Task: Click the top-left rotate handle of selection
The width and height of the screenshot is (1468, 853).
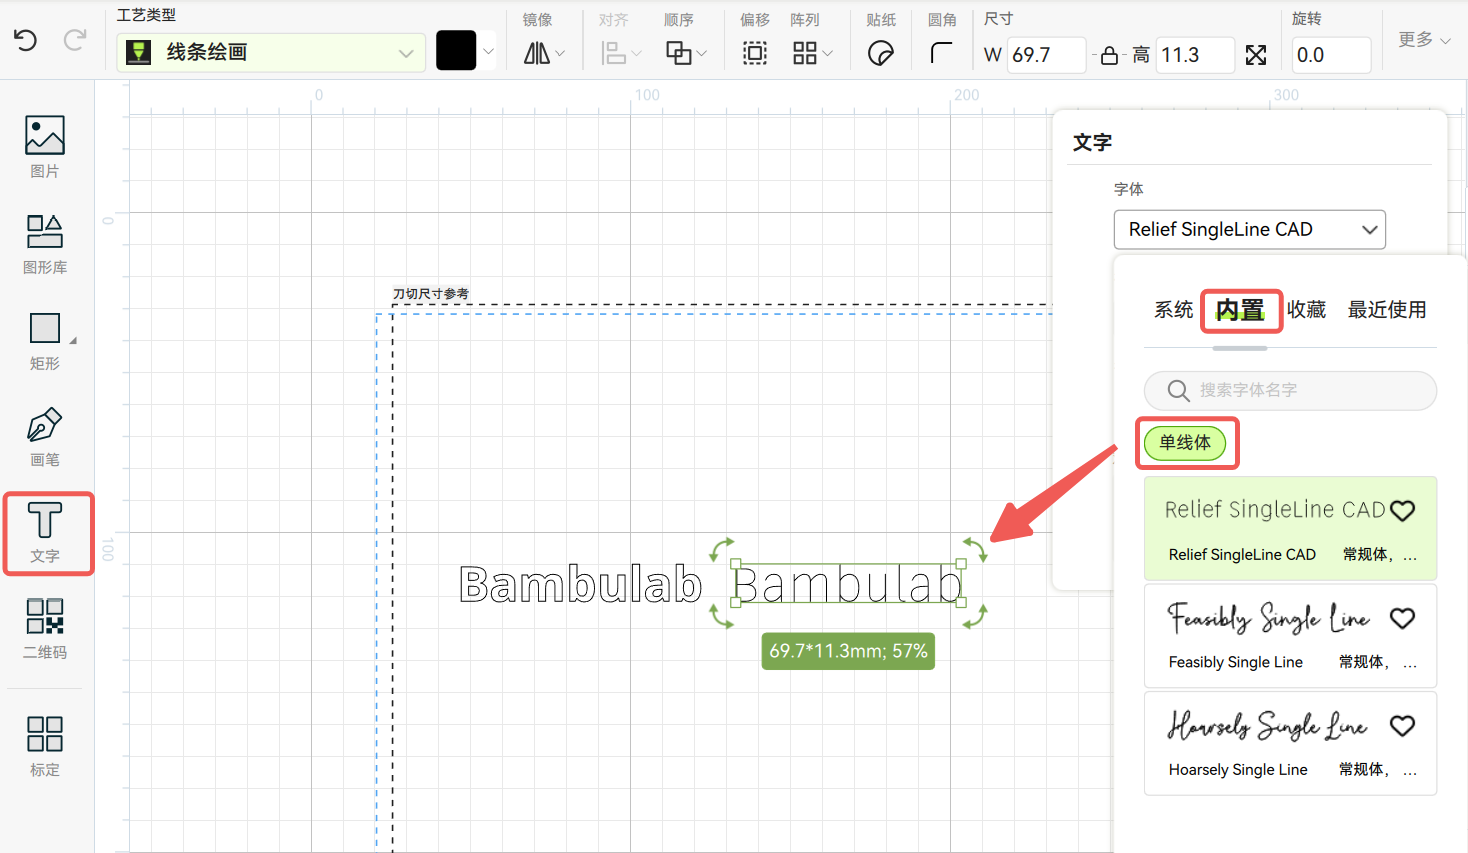Action: pyautogui.click(x=721, y=549)
